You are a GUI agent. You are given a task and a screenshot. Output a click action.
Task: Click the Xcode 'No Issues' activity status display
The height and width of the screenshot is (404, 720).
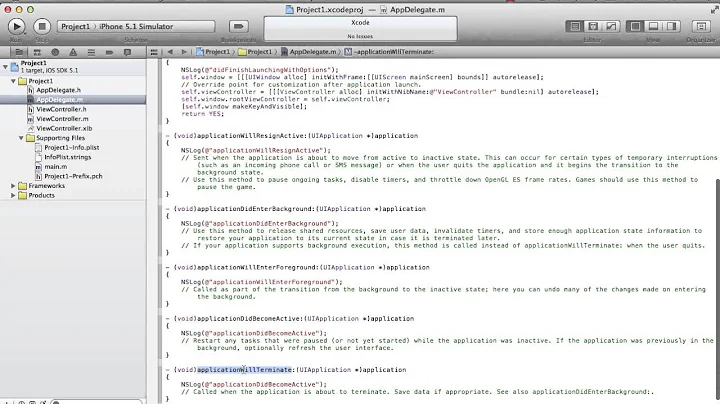(360, 29)
